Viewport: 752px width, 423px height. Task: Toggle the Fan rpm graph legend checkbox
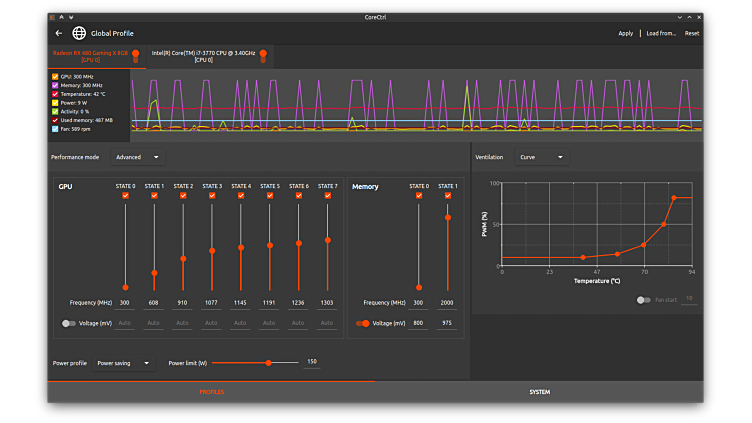pos(55,129)
